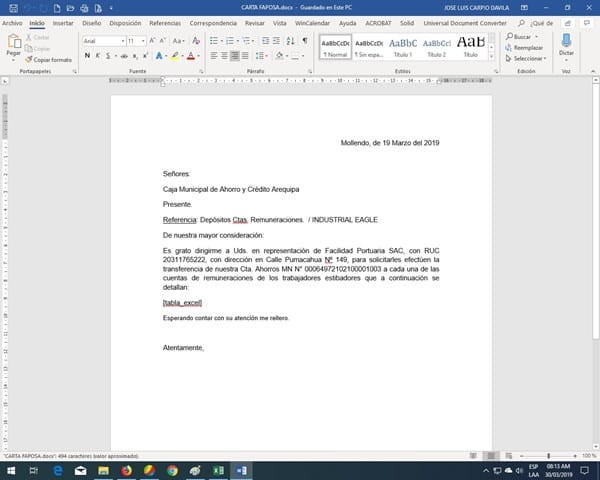Toggle the show paragraph marks (¶) button

[x=305, y=41]
